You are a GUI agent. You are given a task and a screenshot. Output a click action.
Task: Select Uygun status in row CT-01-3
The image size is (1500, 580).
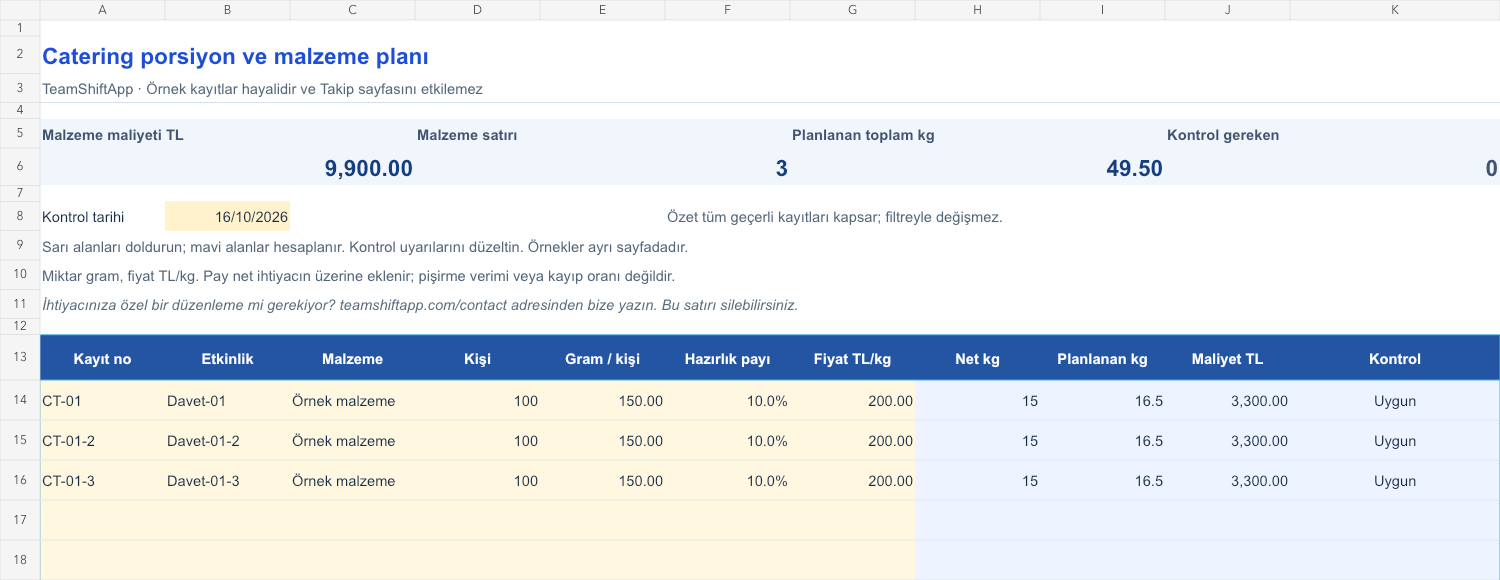pyautogui.click(x=1395, y=481)
